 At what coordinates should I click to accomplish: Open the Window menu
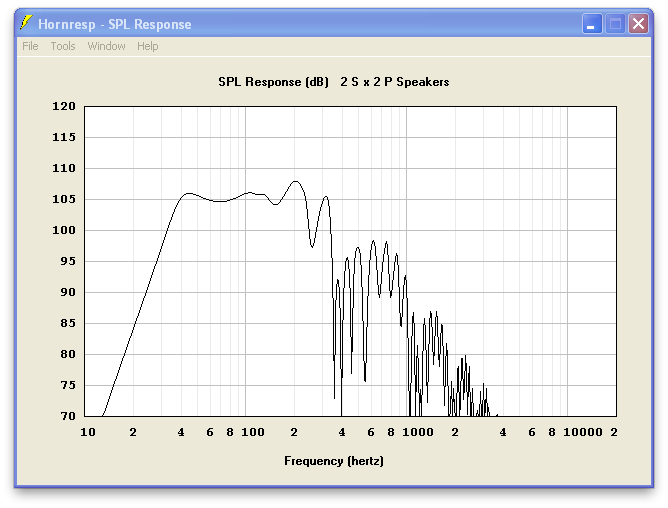coord(106,46)
